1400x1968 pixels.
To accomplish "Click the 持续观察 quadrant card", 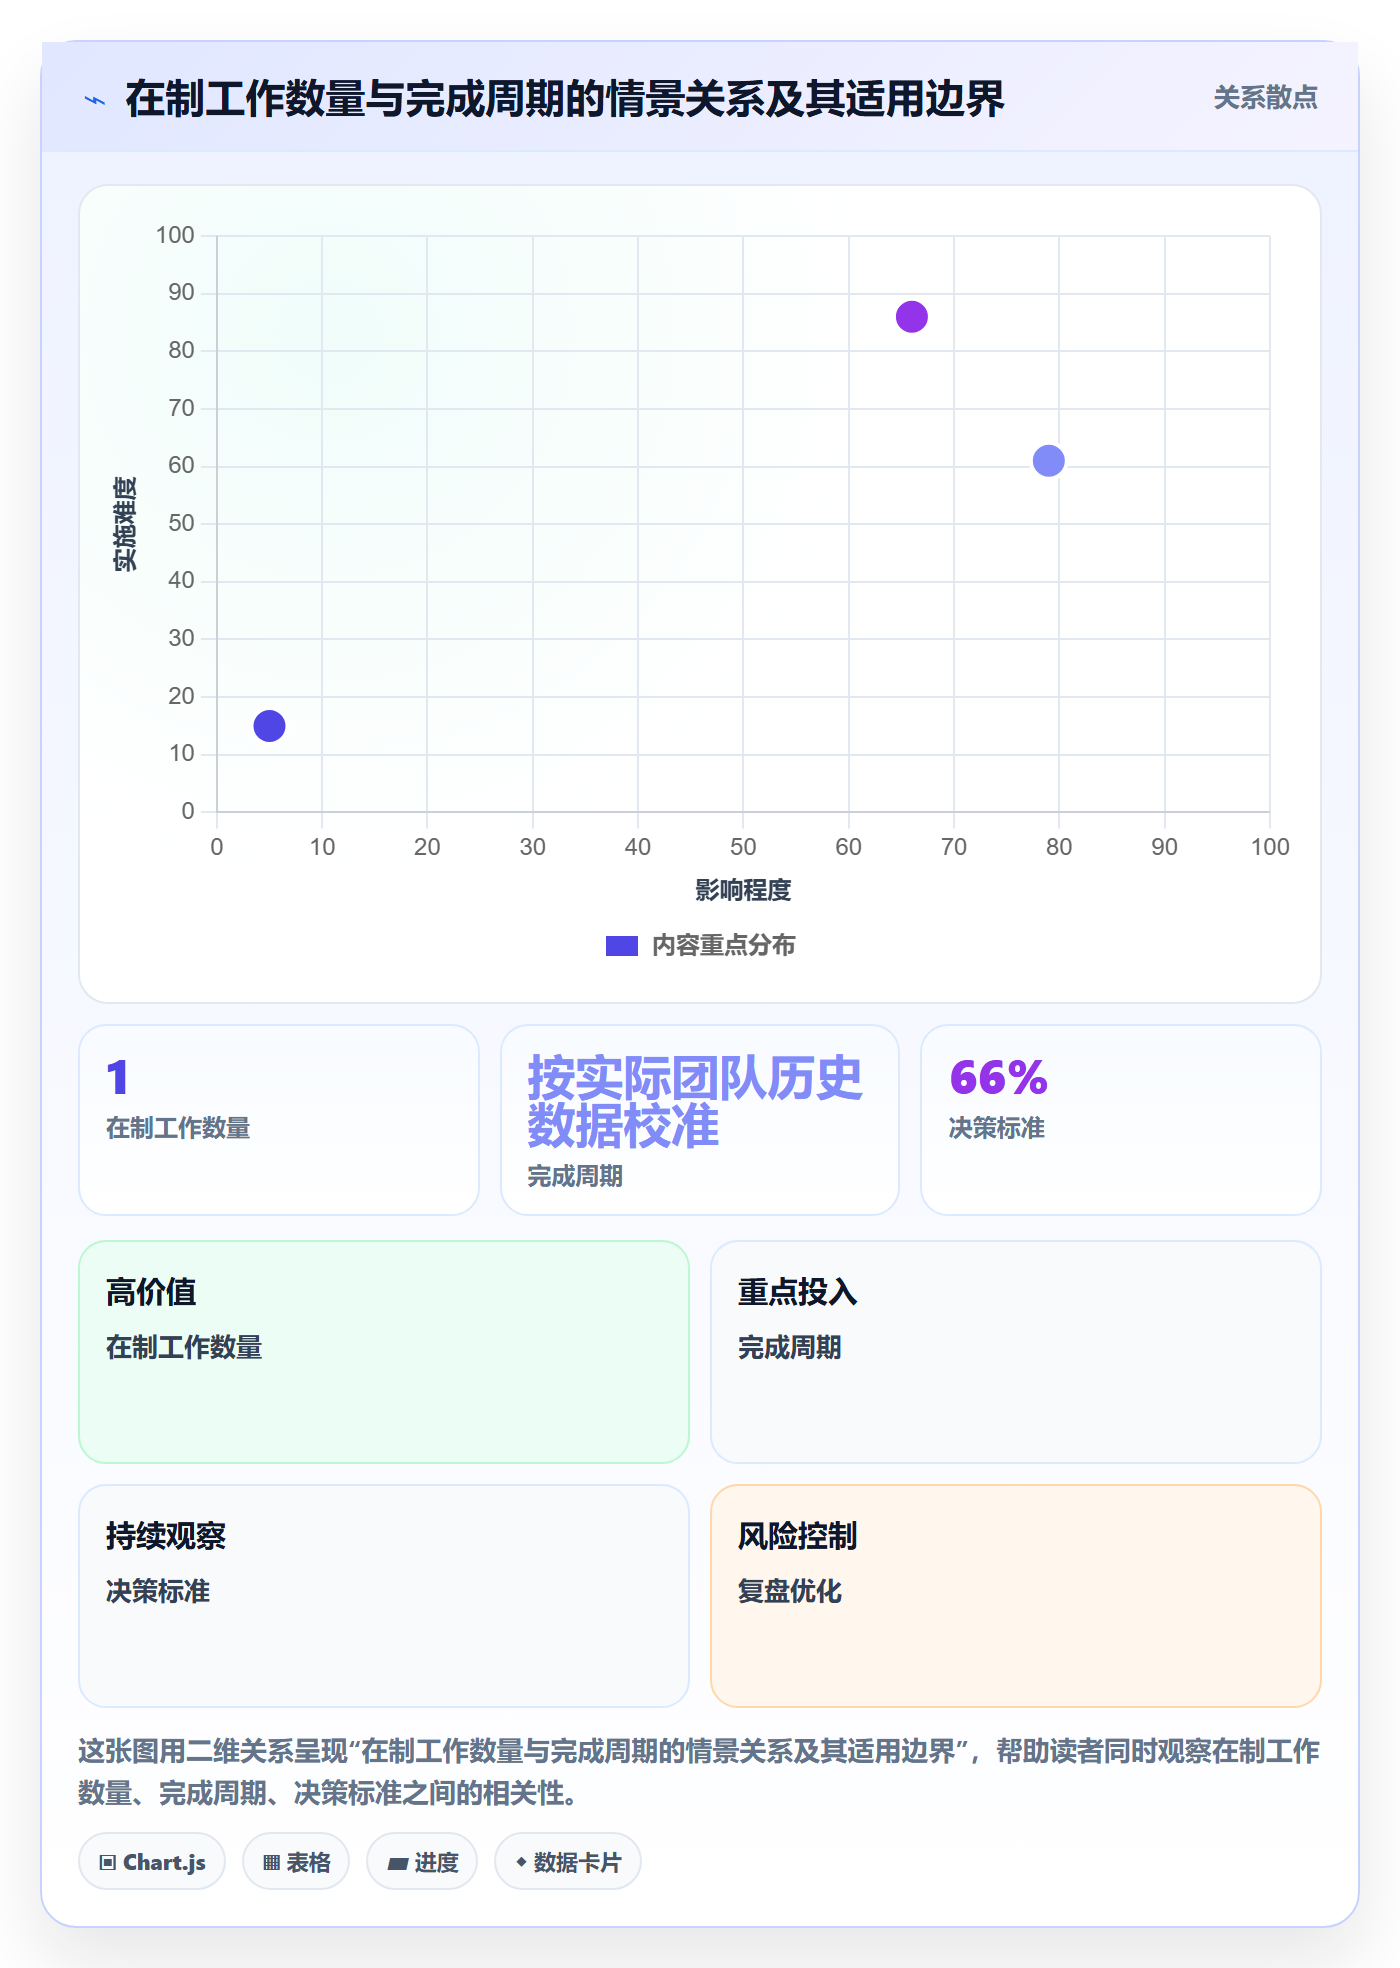I will point(384,1596).
